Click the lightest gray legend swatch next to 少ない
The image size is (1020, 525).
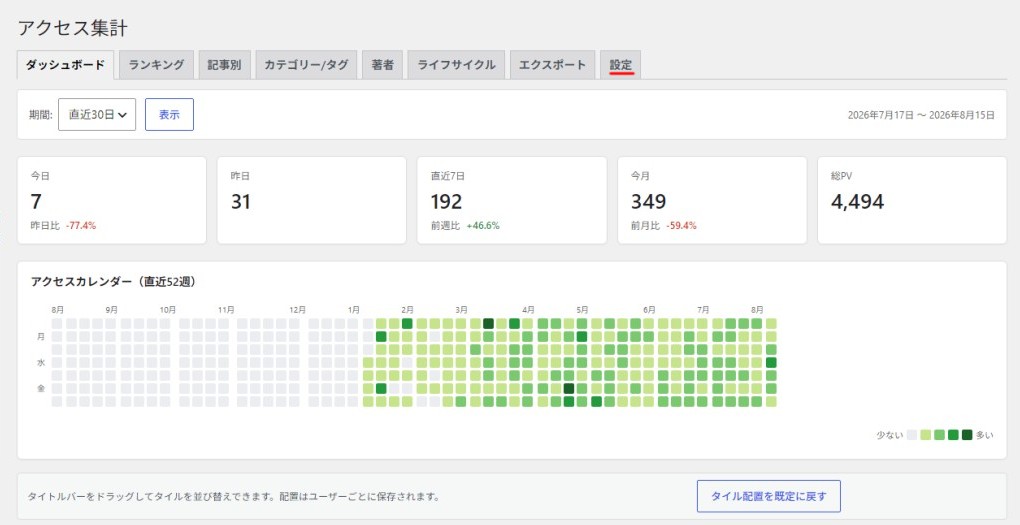point(912,435)
